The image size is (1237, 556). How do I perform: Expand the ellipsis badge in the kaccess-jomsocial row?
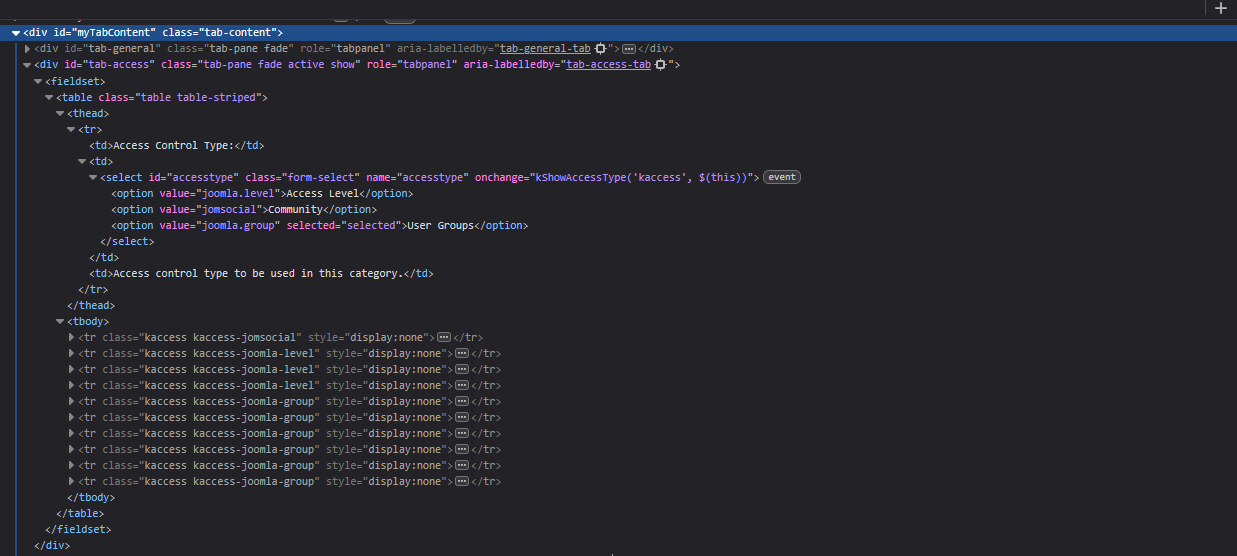pyautogui.click(x=444, y=337)
